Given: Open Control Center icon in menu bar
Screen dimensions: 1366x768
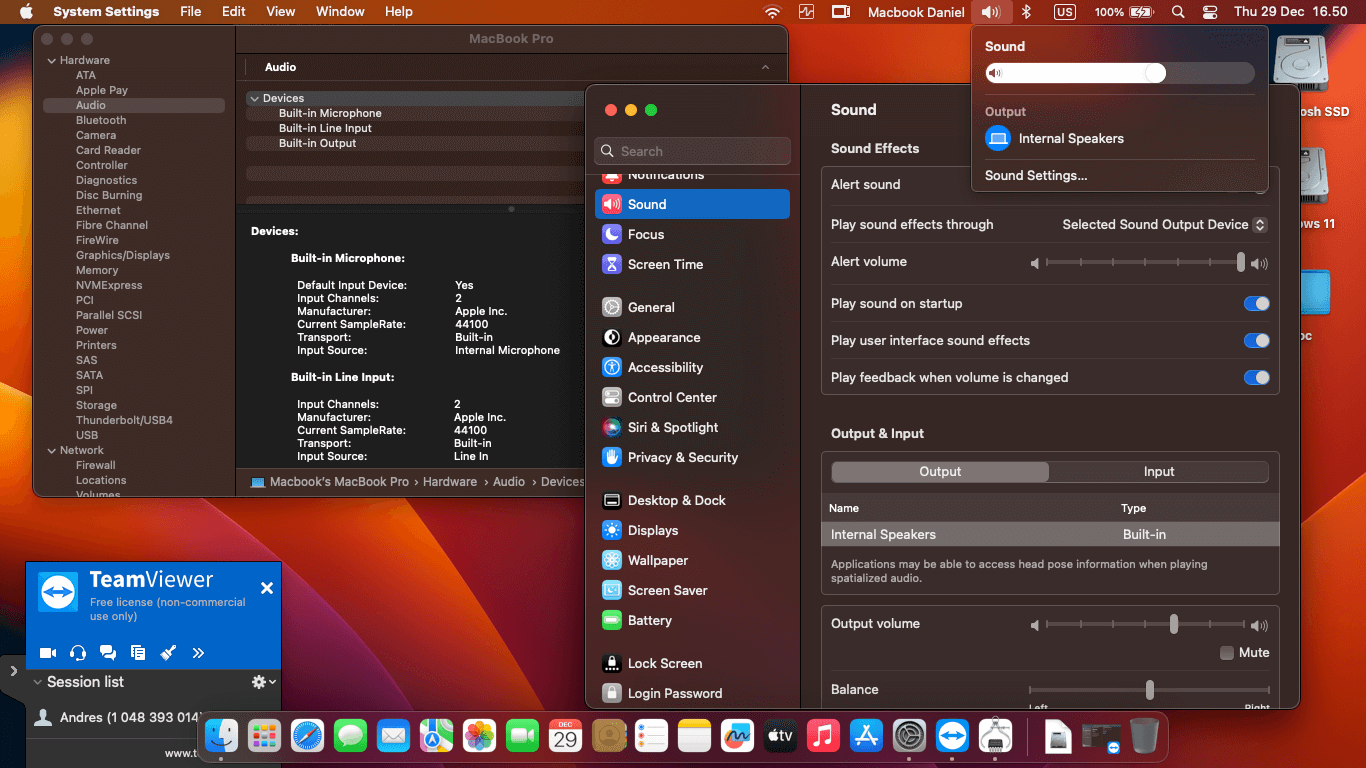Looking at the screenshot, I should pyautogui.click(x=1210, y=12).
